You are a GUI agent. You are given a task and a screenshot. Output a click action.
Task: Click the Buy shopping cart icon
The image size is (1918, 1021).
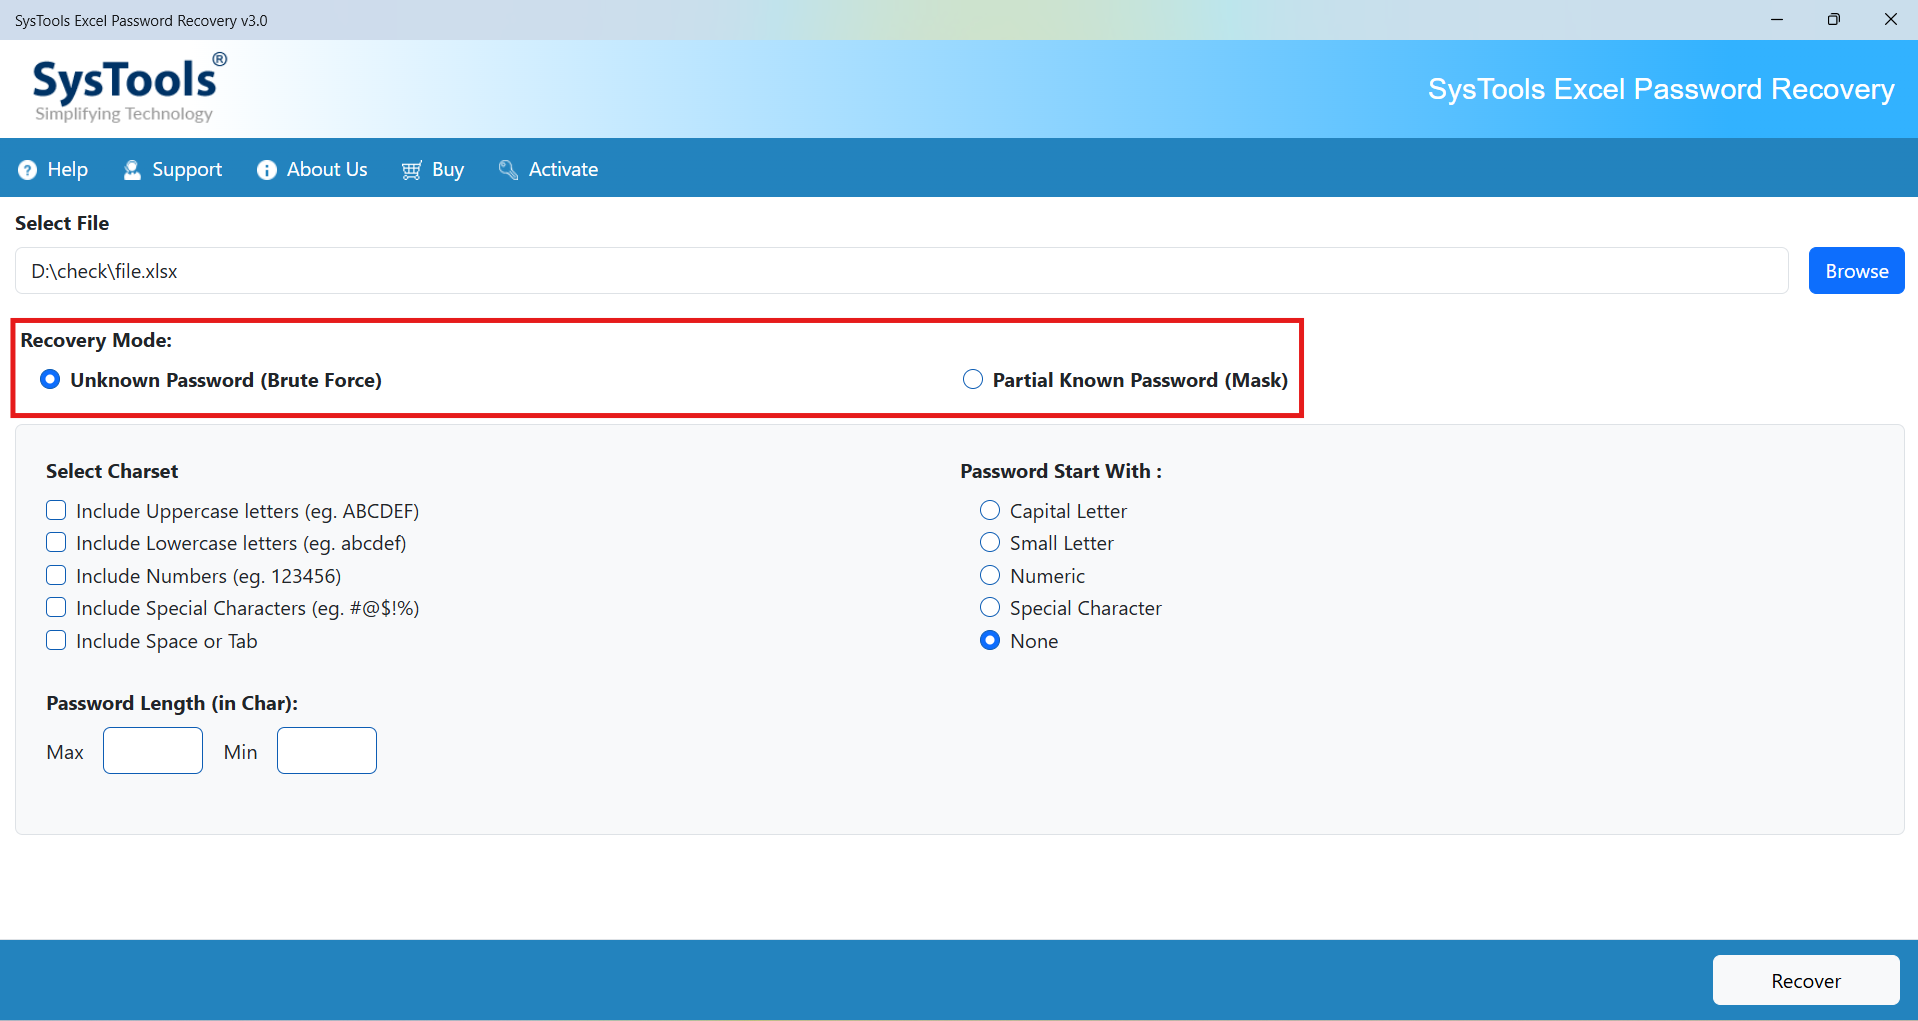(411, 170)
